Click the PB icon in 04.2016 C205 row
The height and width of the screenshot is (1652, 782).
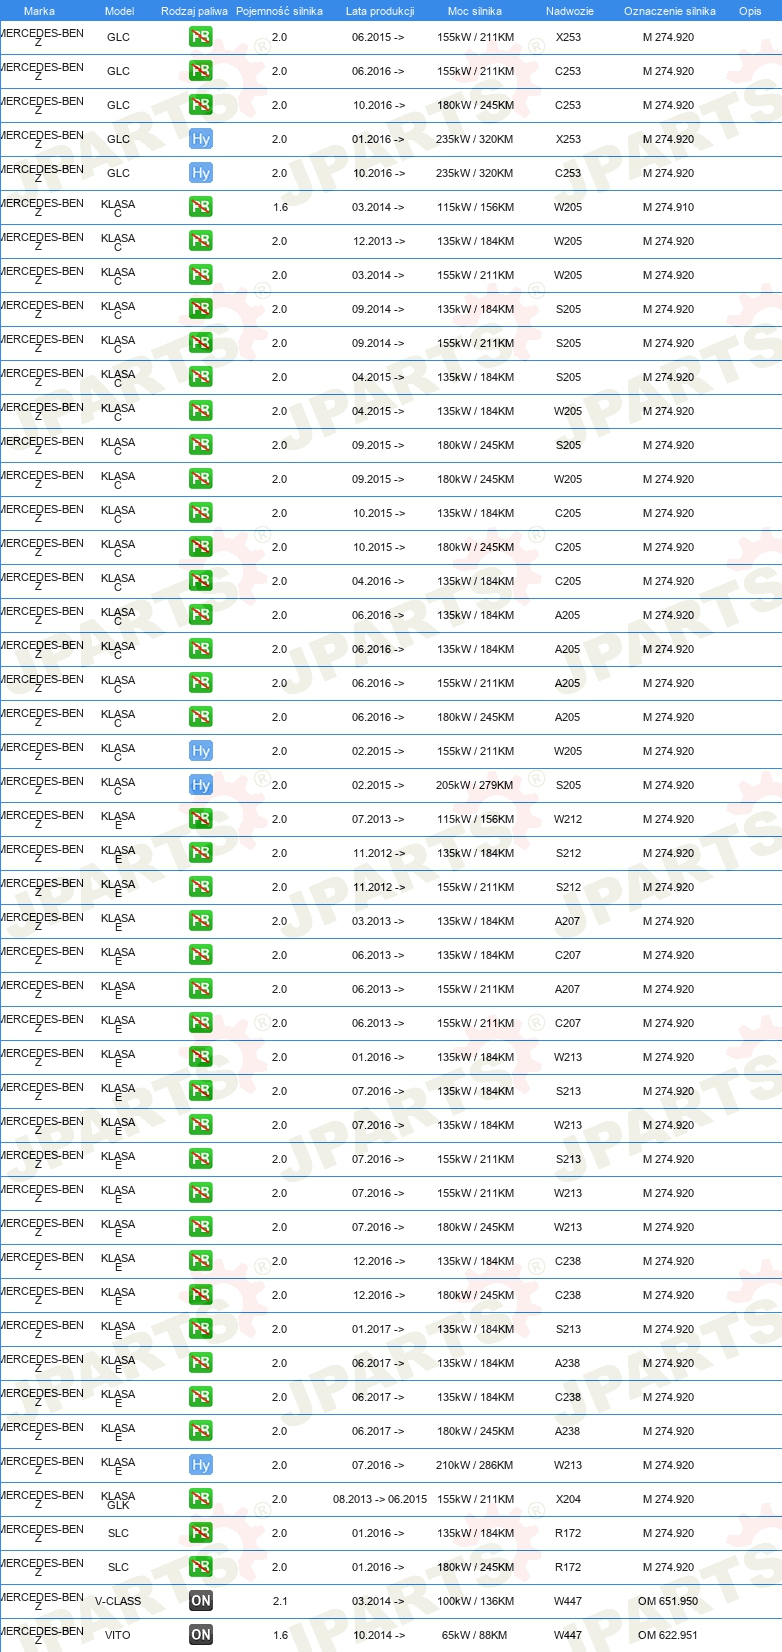pos(201,582)
